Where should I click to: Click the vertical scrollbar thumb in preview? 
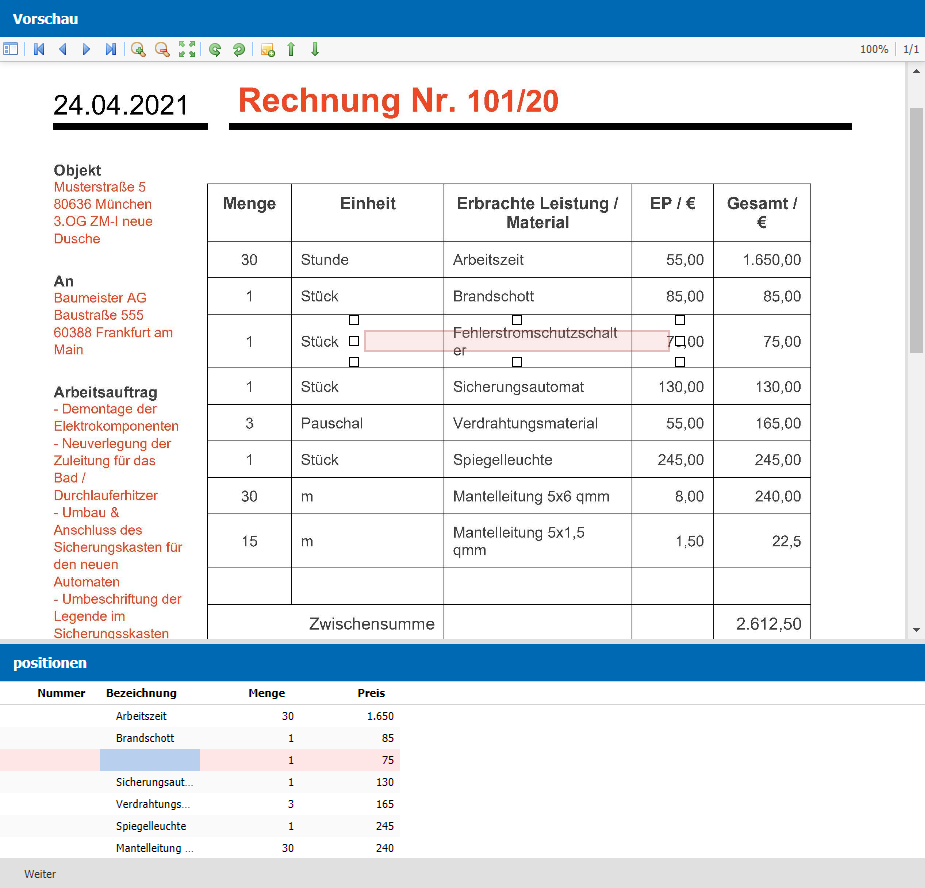pyautogui.click(x=916, y=230)
